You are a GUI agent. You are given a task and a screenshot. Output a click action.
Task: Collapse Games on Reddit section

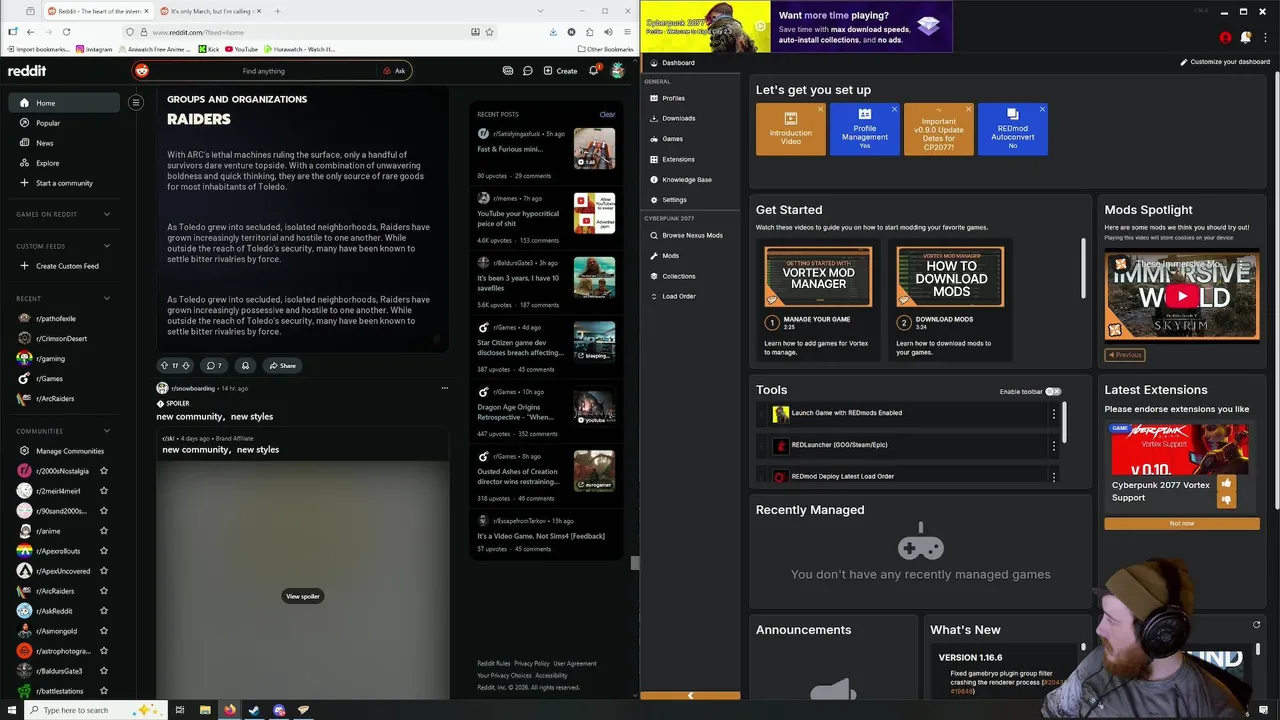coord(107,214)
